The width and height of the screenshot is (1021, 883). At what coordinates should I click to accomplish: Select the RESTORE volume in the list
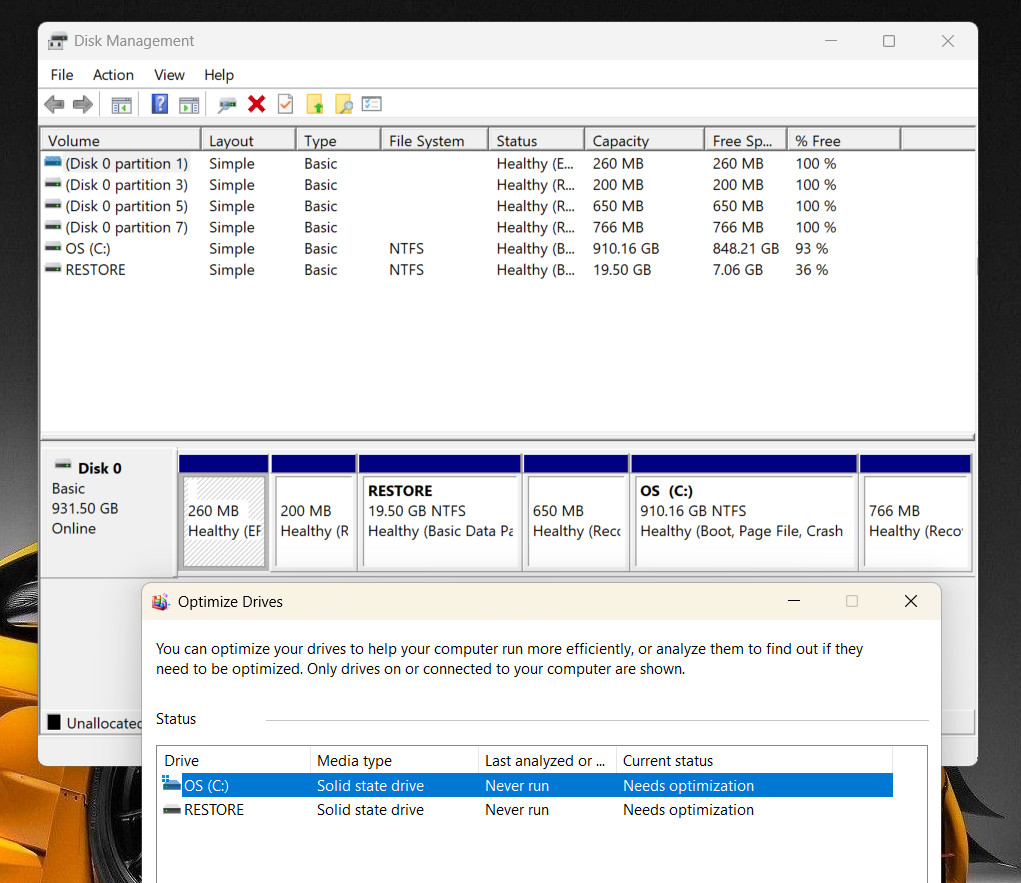tap(95, 270)
